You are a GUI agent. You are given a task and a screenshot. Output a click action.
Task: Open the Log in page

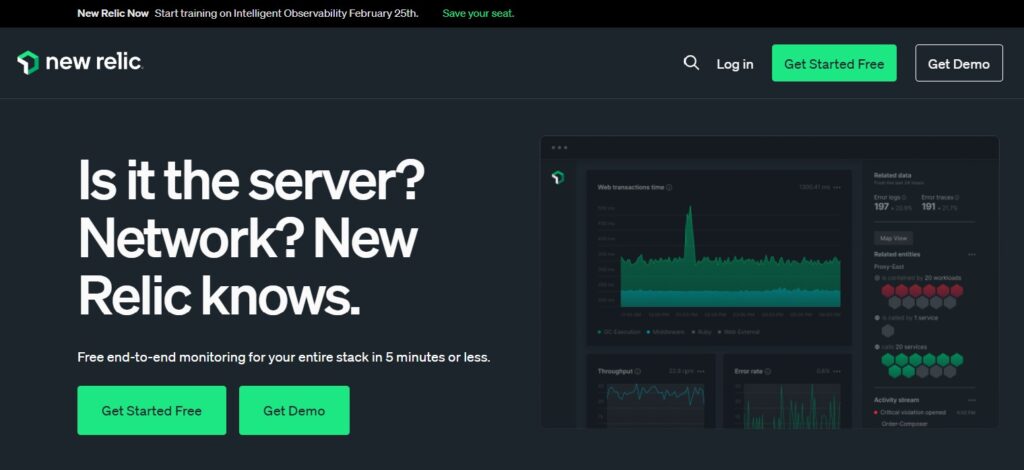tap(735, 64)
